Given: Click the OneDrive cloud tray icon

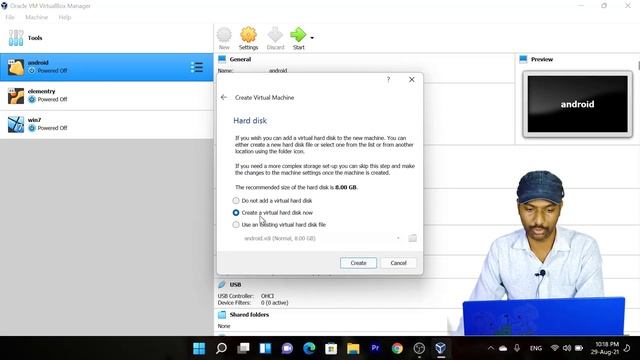Looking at the screenshot, I should [503, 348].
